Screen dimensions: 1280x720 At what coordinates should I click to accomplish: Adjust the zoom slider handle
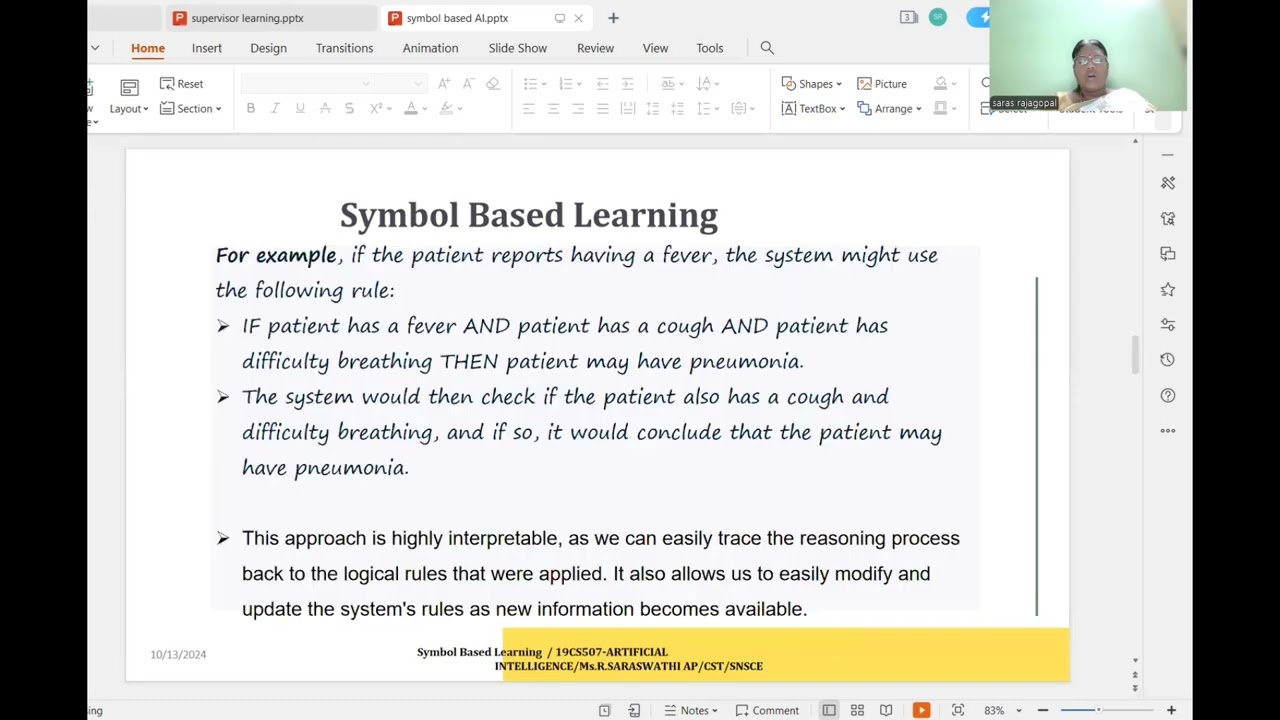click(1098, 710)
